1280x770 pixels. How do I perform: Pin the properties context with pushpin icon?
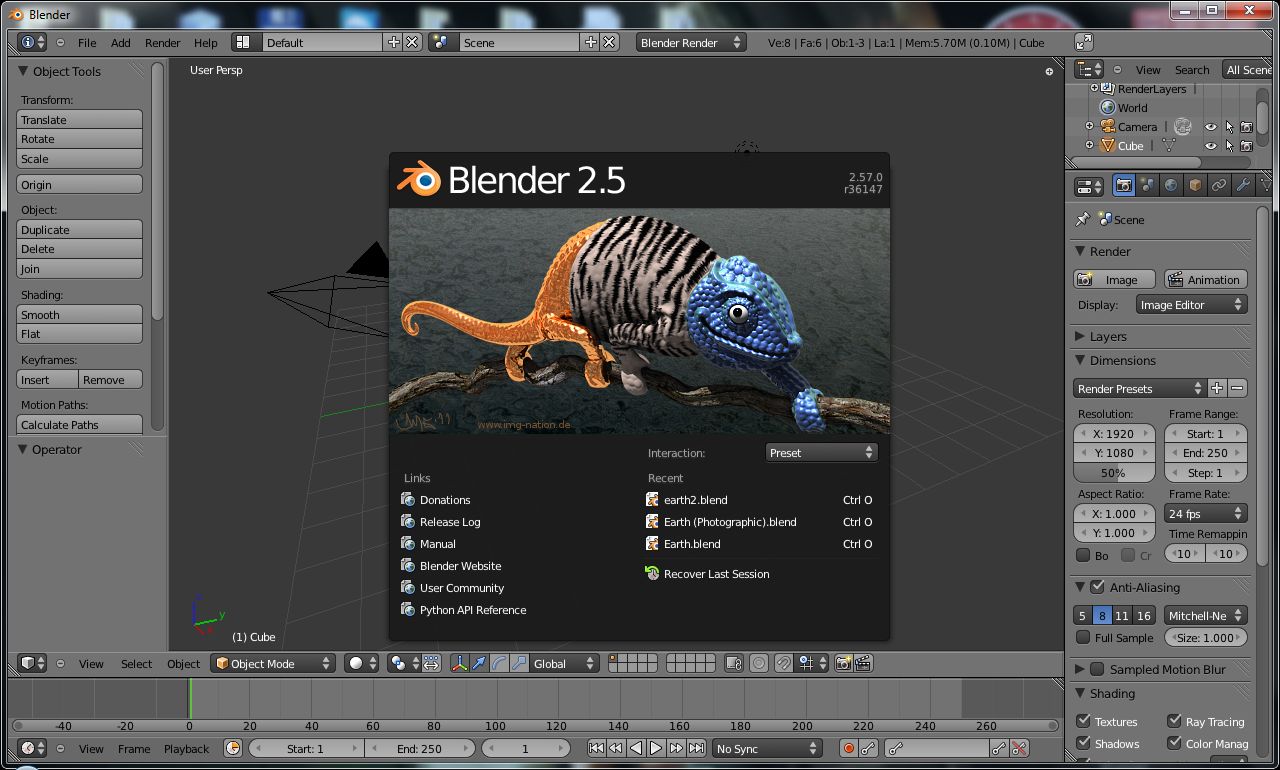[x=1083, y=219]
